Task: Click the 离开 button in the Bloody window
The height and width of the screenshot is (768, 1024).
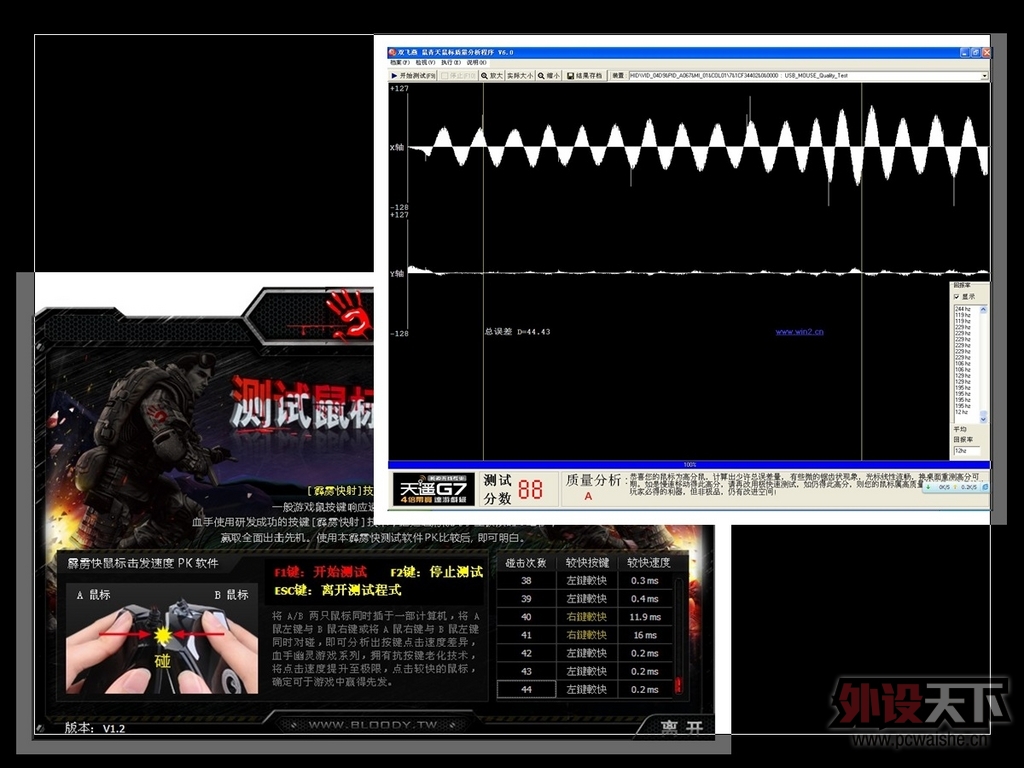Action: pos(681,728)
